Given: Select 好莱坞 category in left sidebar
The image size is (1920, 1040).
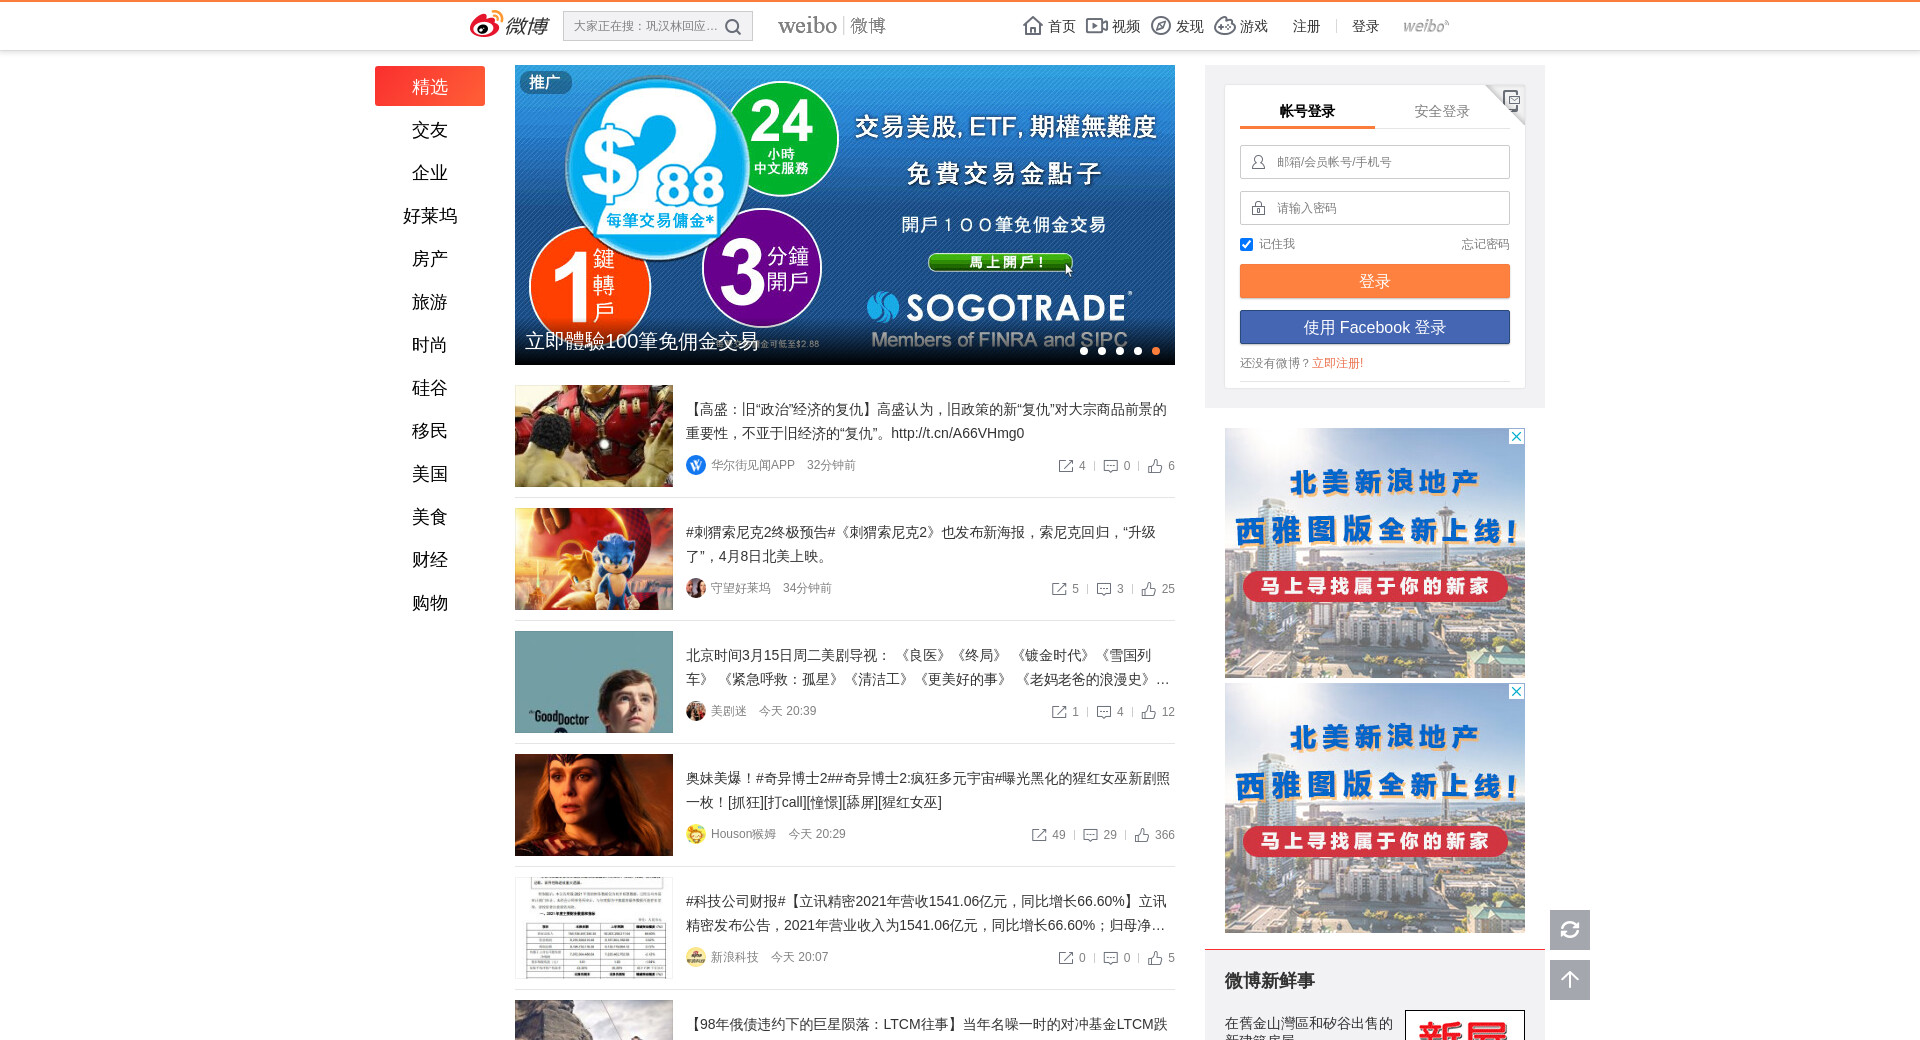Looking at the screenshot, I should pos(430,216).
